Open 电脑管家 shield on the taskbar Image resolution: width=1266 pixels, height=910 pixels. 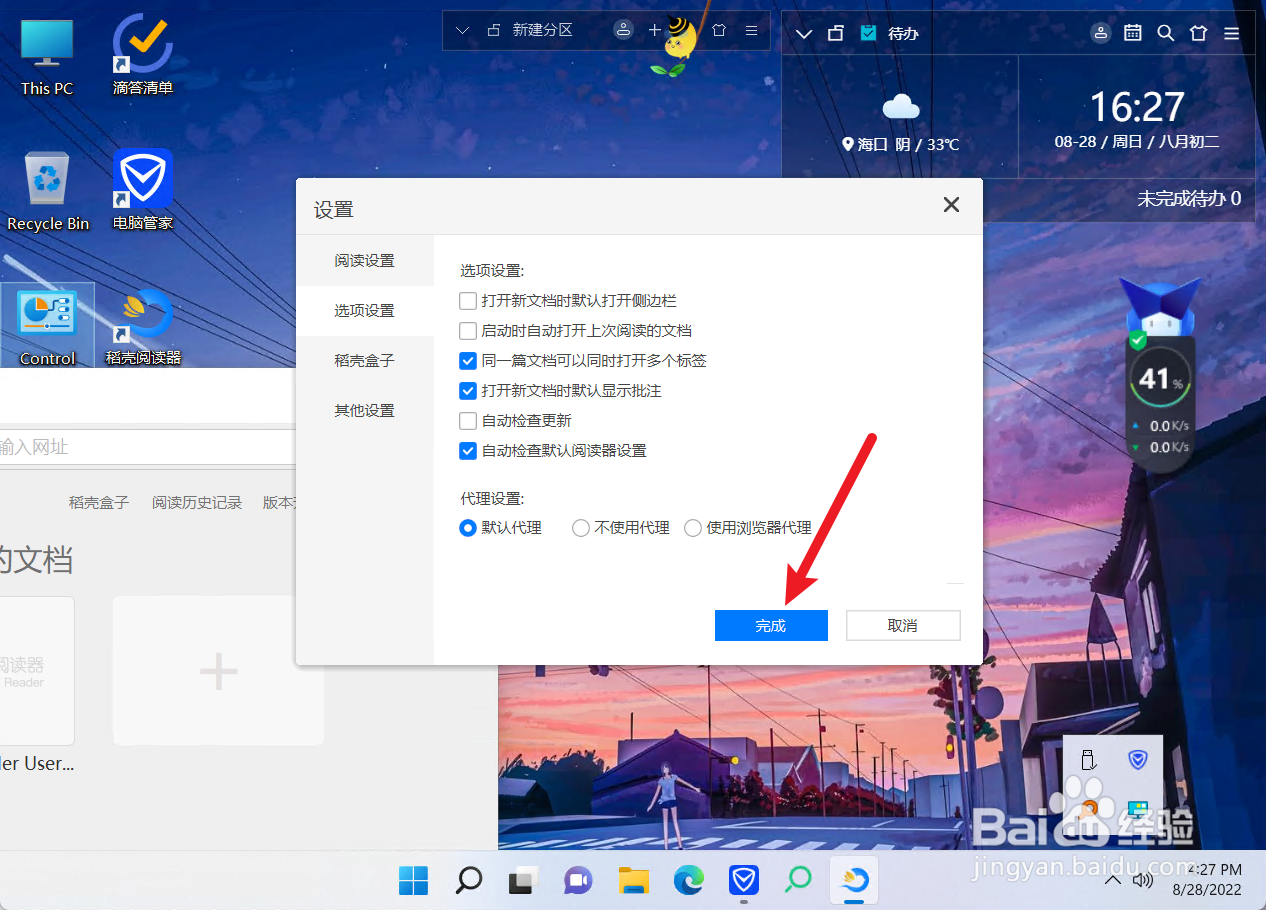743,880
